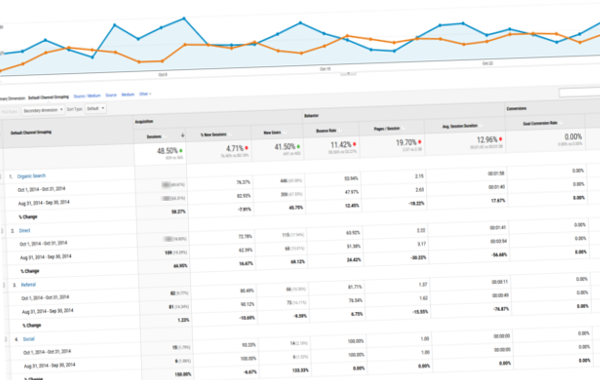Viewport: 600px width, 380px height.
Task: Click the 1.23% Referral sessions change cell
Action: [183, 320]
